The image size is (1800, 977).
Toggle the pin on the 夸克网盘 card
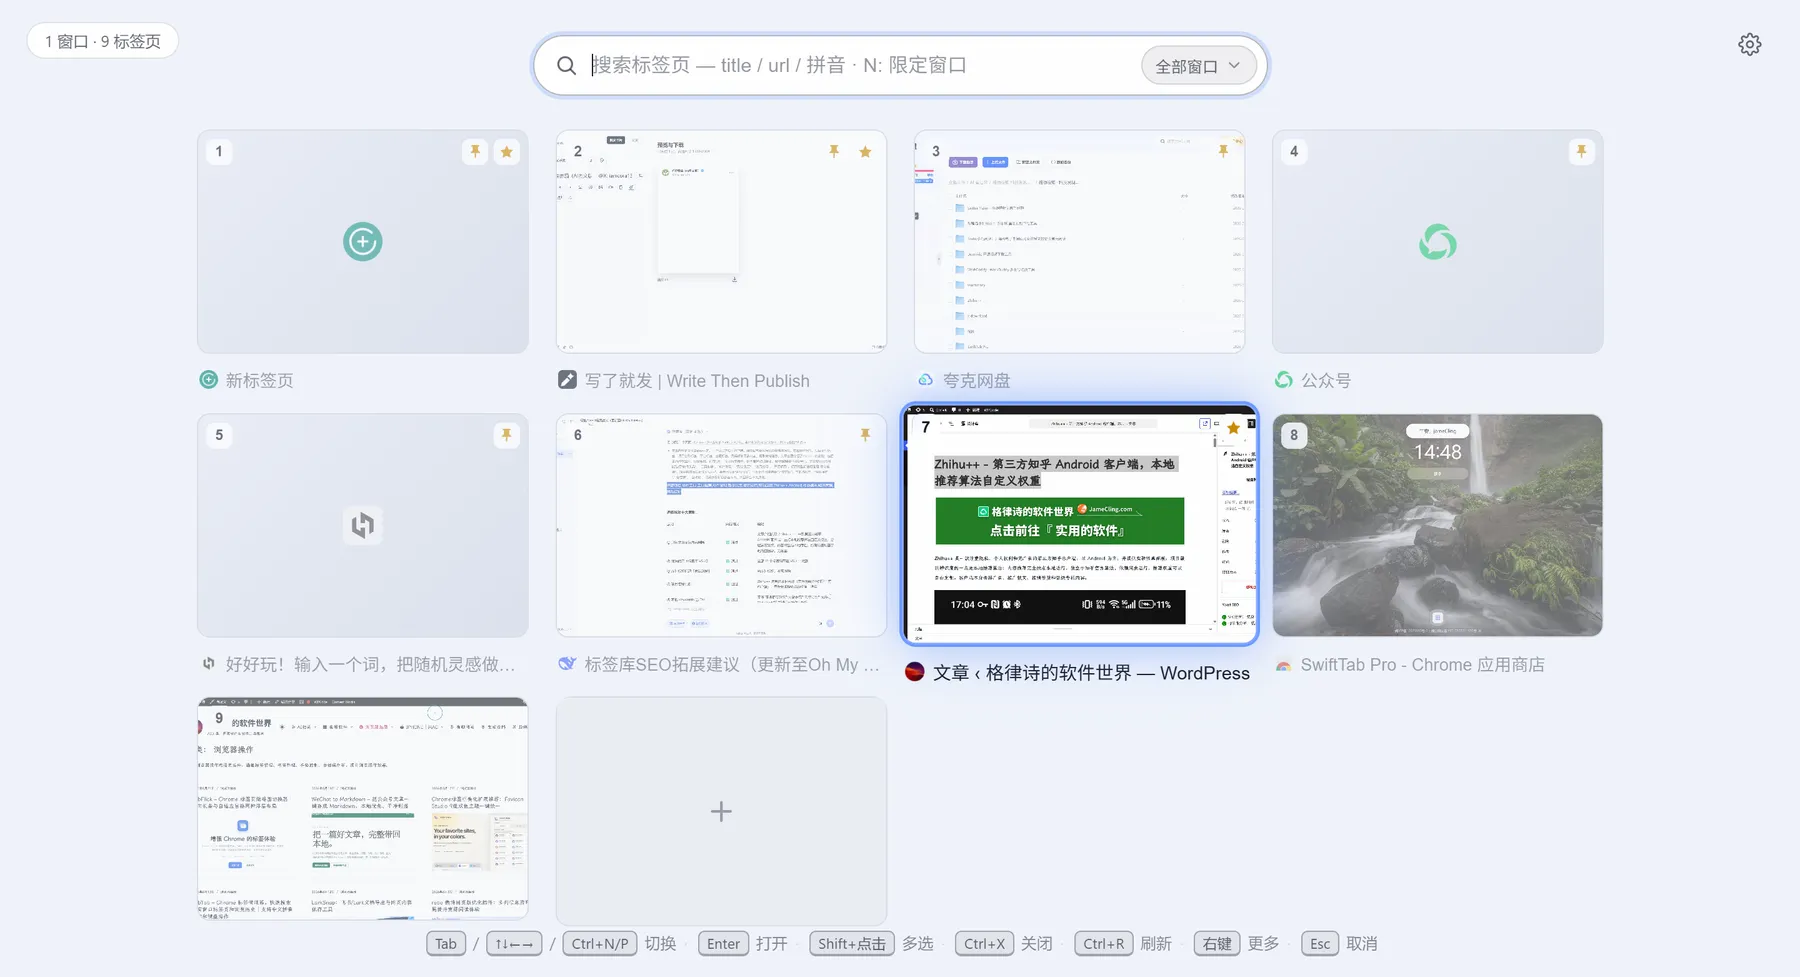pos(1223,152)
